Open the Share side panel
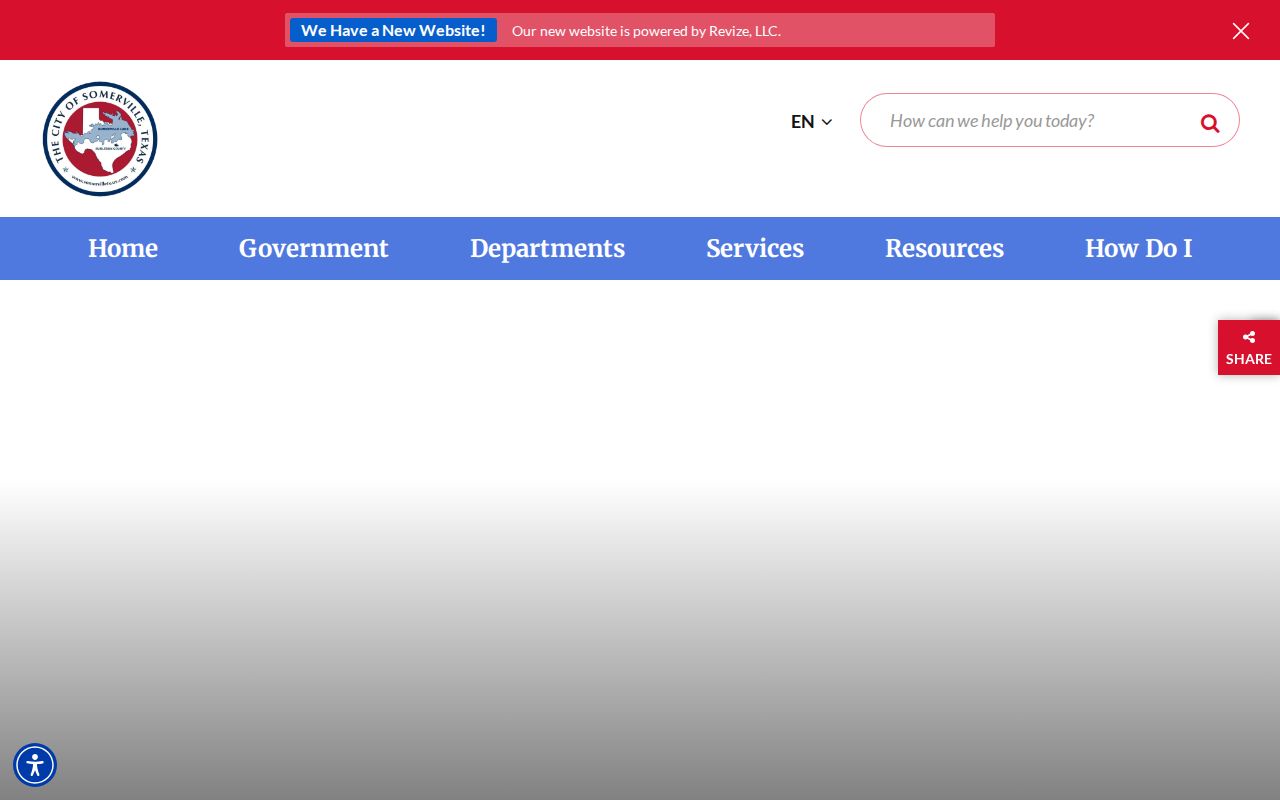1280x800 pixels. pyautogui.click(x=1249, y=348)
